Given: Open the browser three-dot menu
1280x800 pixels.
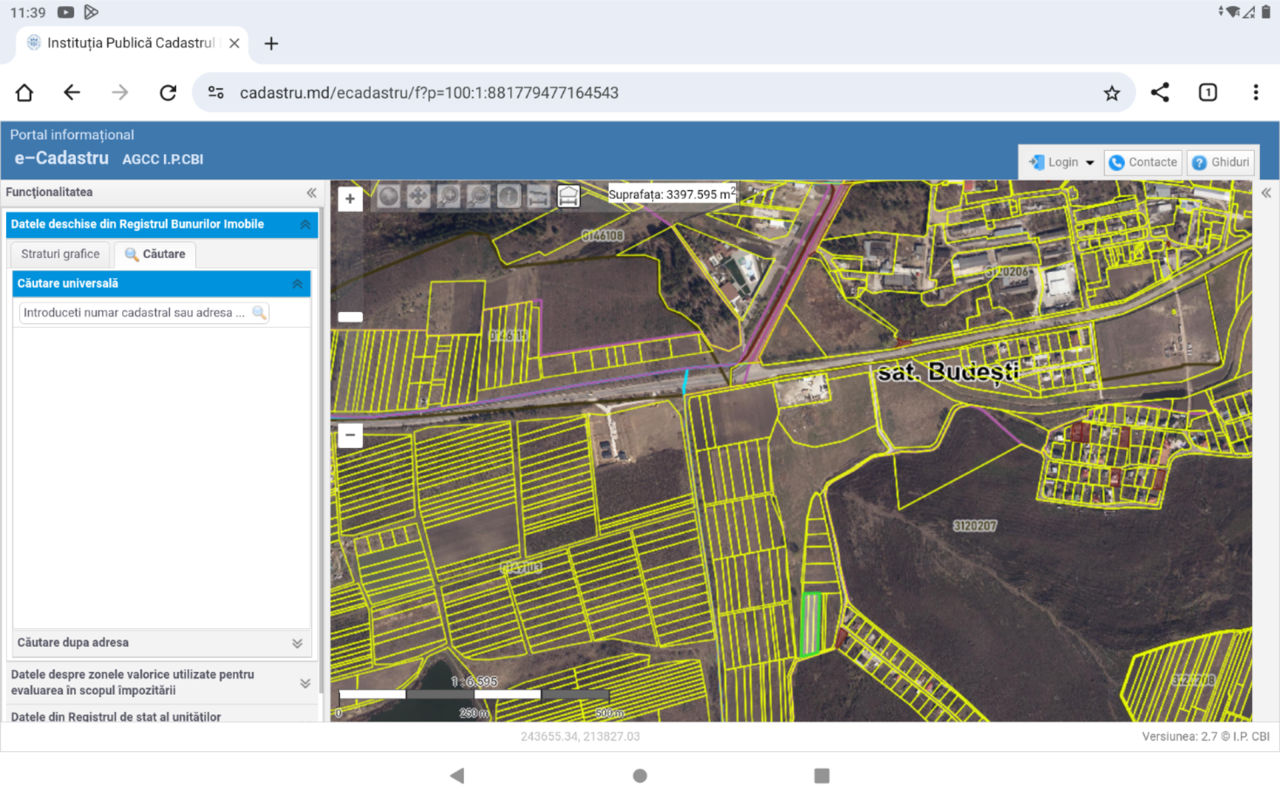Looking at the screenshot, I should coord(1256,93).
